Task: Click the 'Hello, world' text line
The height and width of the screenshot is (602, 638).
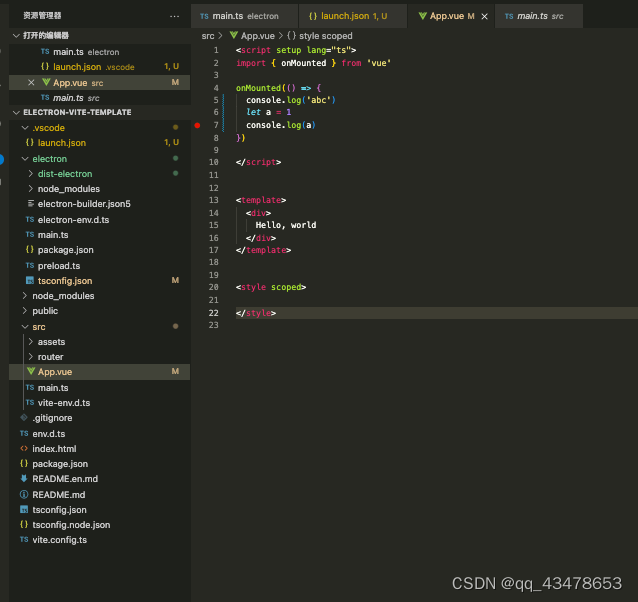Action: tap(286, 225)
